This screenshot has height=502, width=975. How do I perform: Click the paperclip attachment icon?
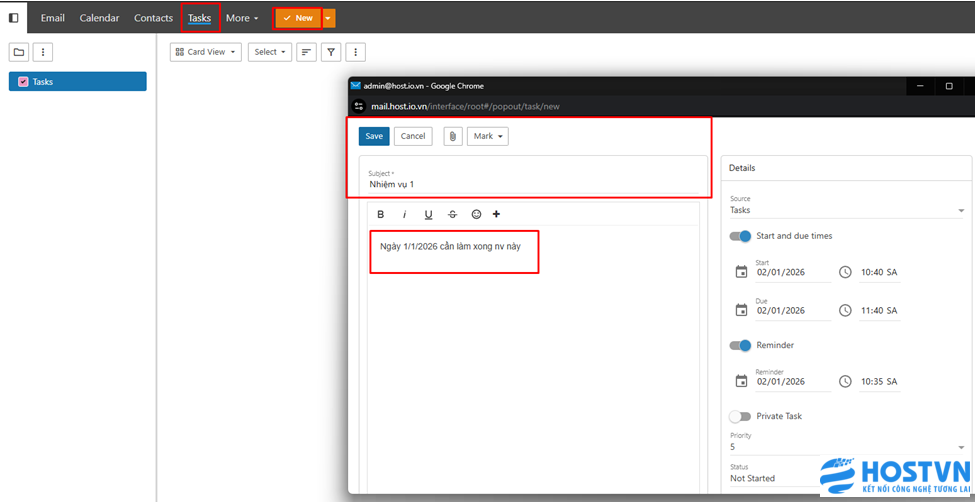453,136
